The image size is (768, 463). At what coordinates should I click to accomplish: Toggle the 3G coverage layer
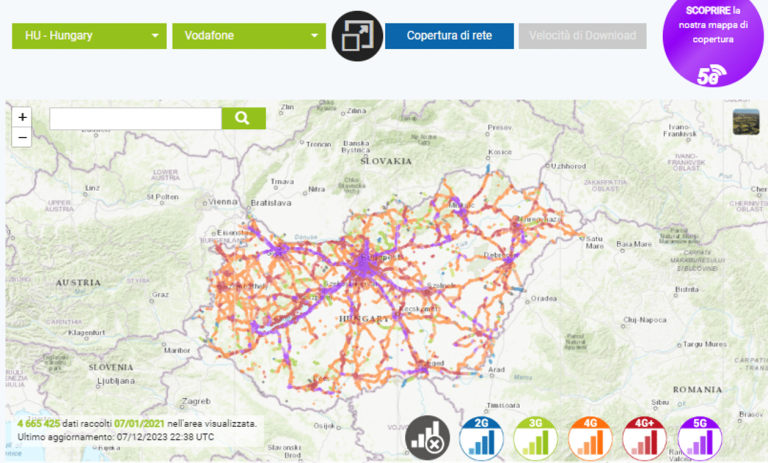[536, 438]
